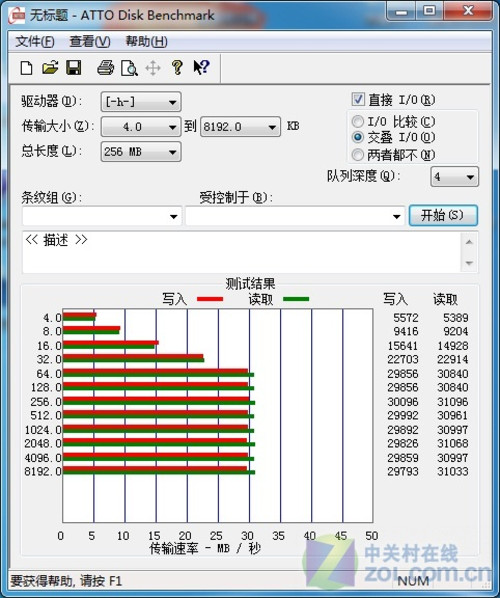The height and width of the screenshot is (598, 500).
Task: Click the 4.0 row label in chart
Action: coord(52,318)
